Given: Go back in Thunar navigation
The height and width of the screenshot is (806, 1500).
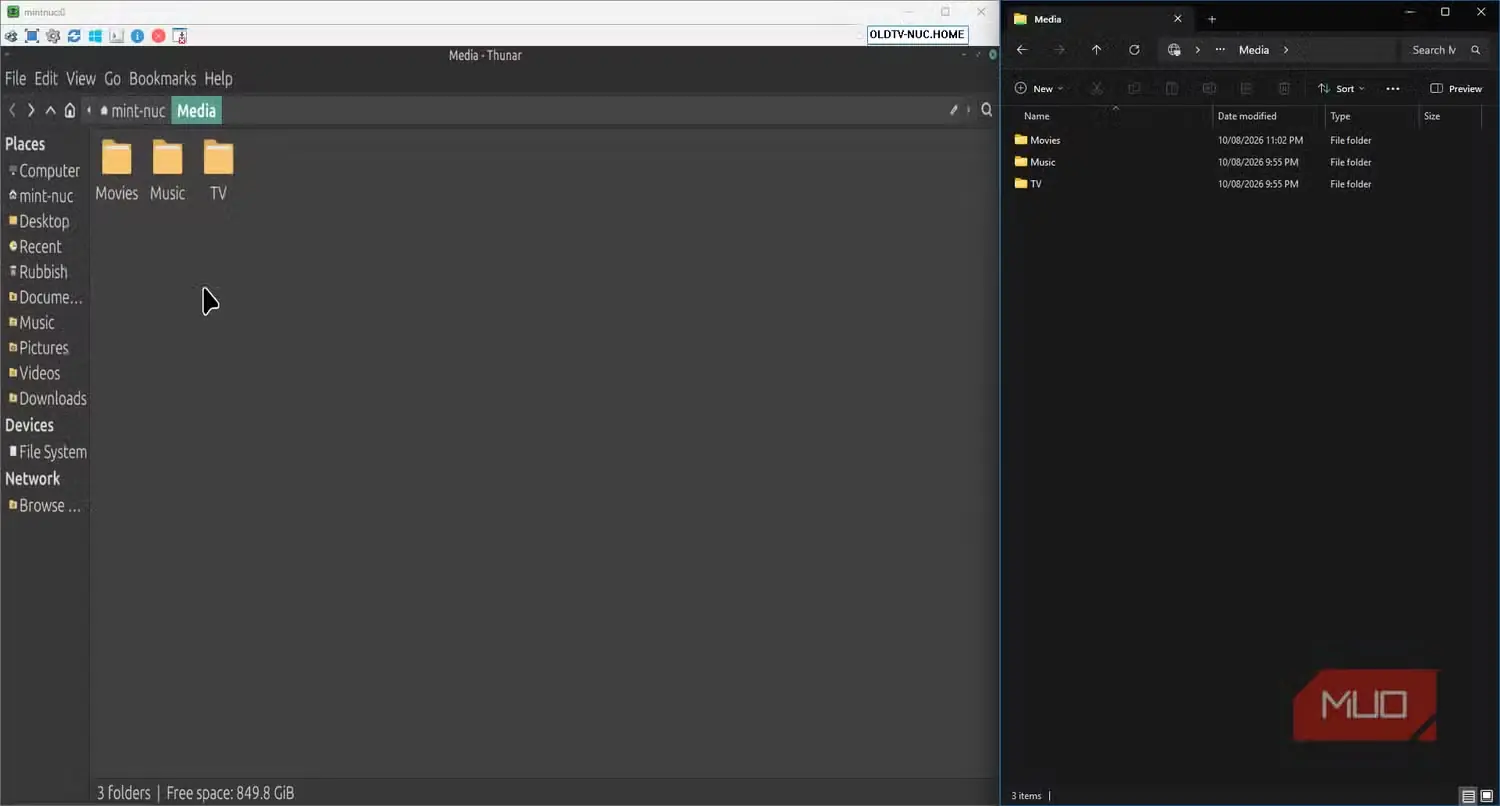Looking at the screenshot, I should click(12, 111).
